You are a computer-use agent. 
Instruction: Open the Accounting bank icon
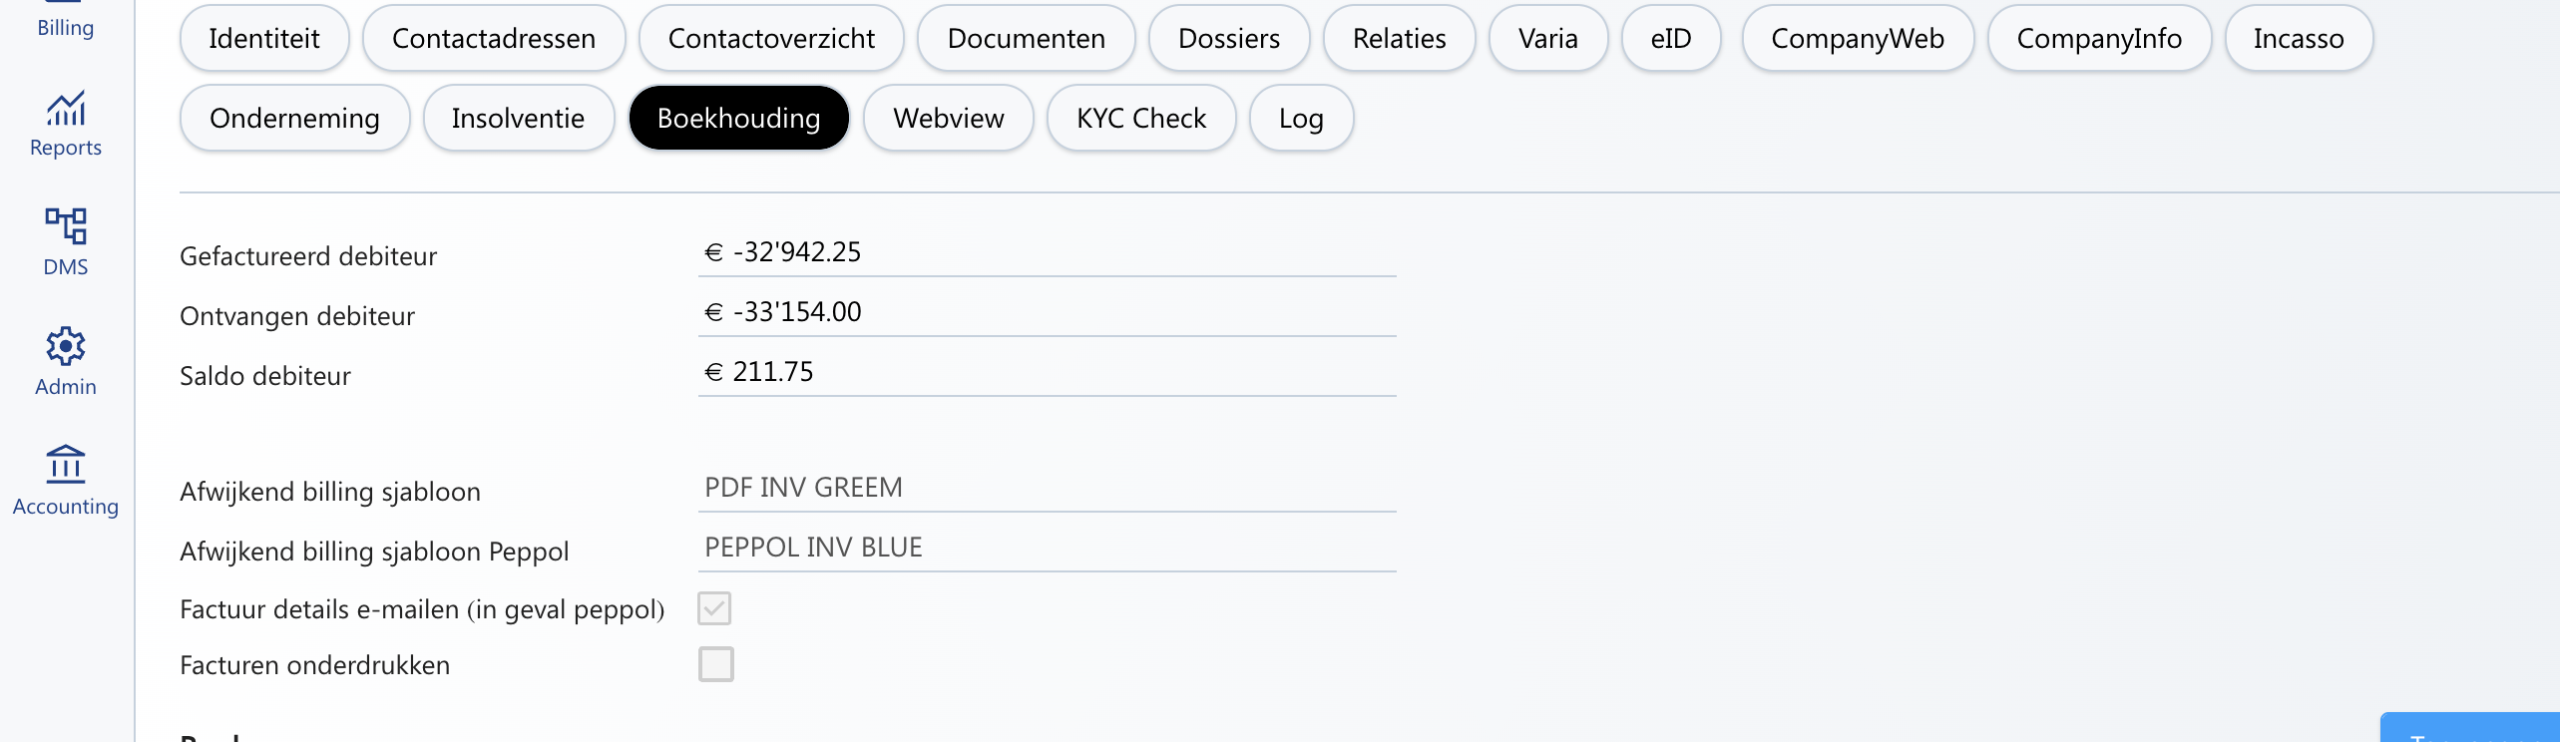[65, 466]
